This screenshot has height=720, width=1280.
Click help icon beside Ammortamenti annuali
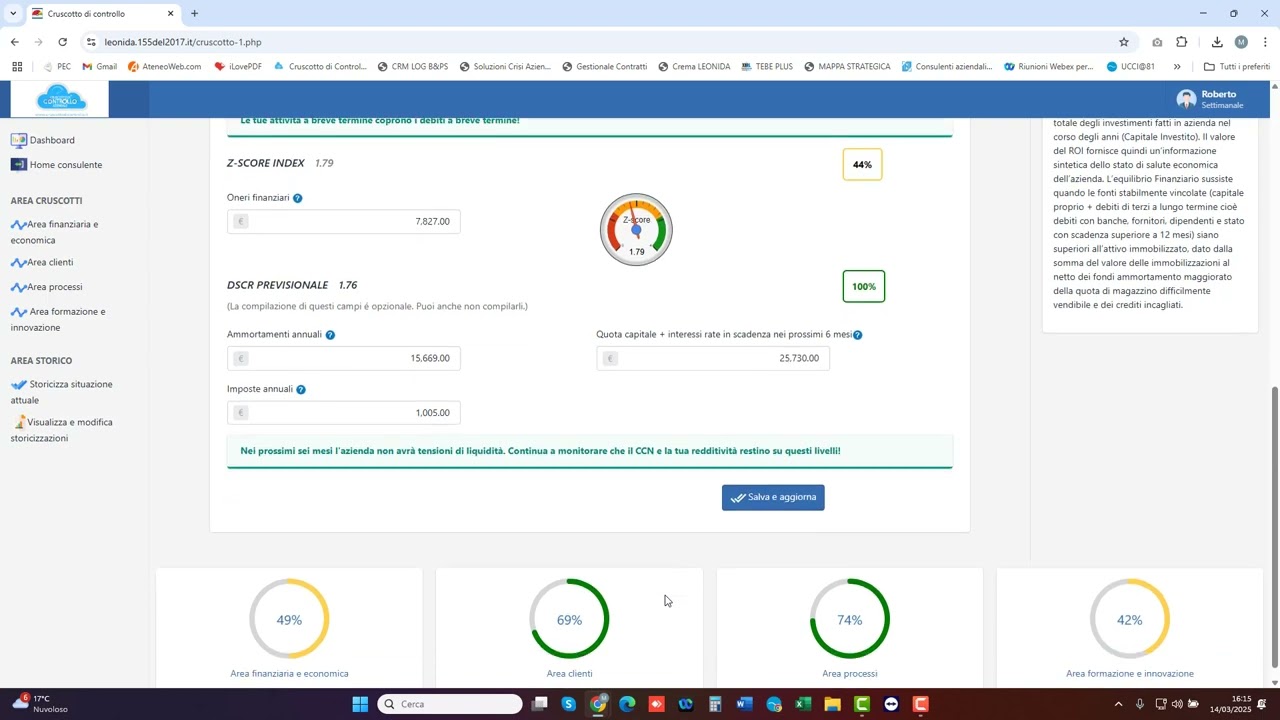tap(330, 335)
